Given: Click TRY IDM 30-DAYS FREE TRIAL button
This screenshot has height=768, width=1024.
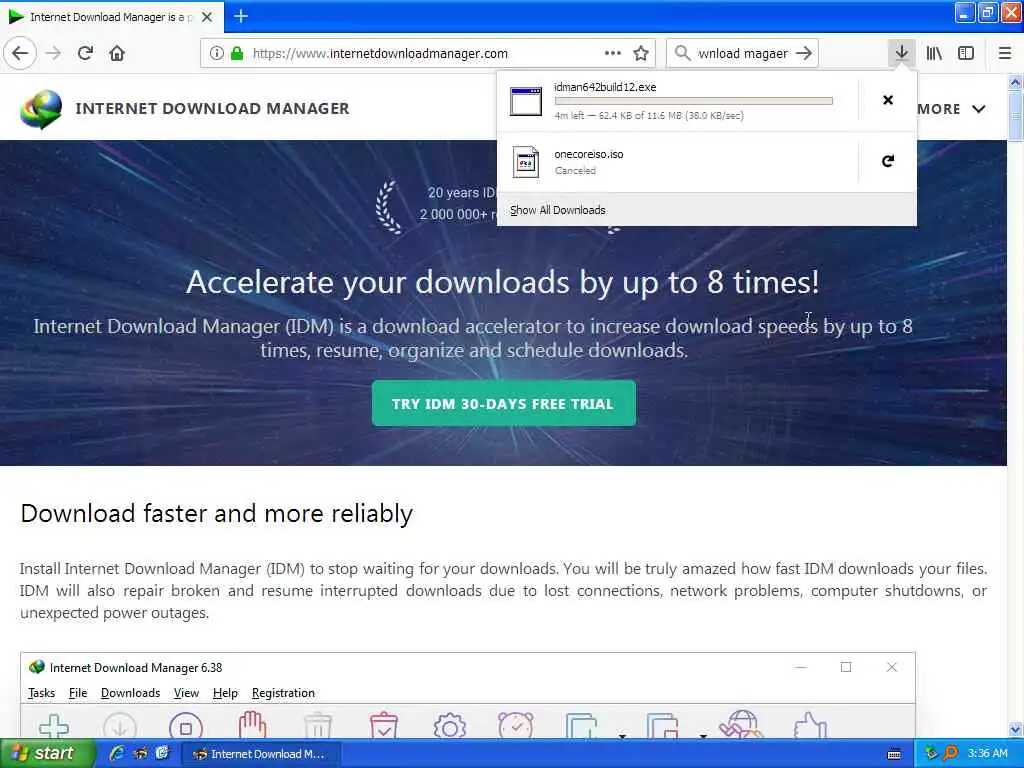Looking at the screenshot, I should click(504, 404).
